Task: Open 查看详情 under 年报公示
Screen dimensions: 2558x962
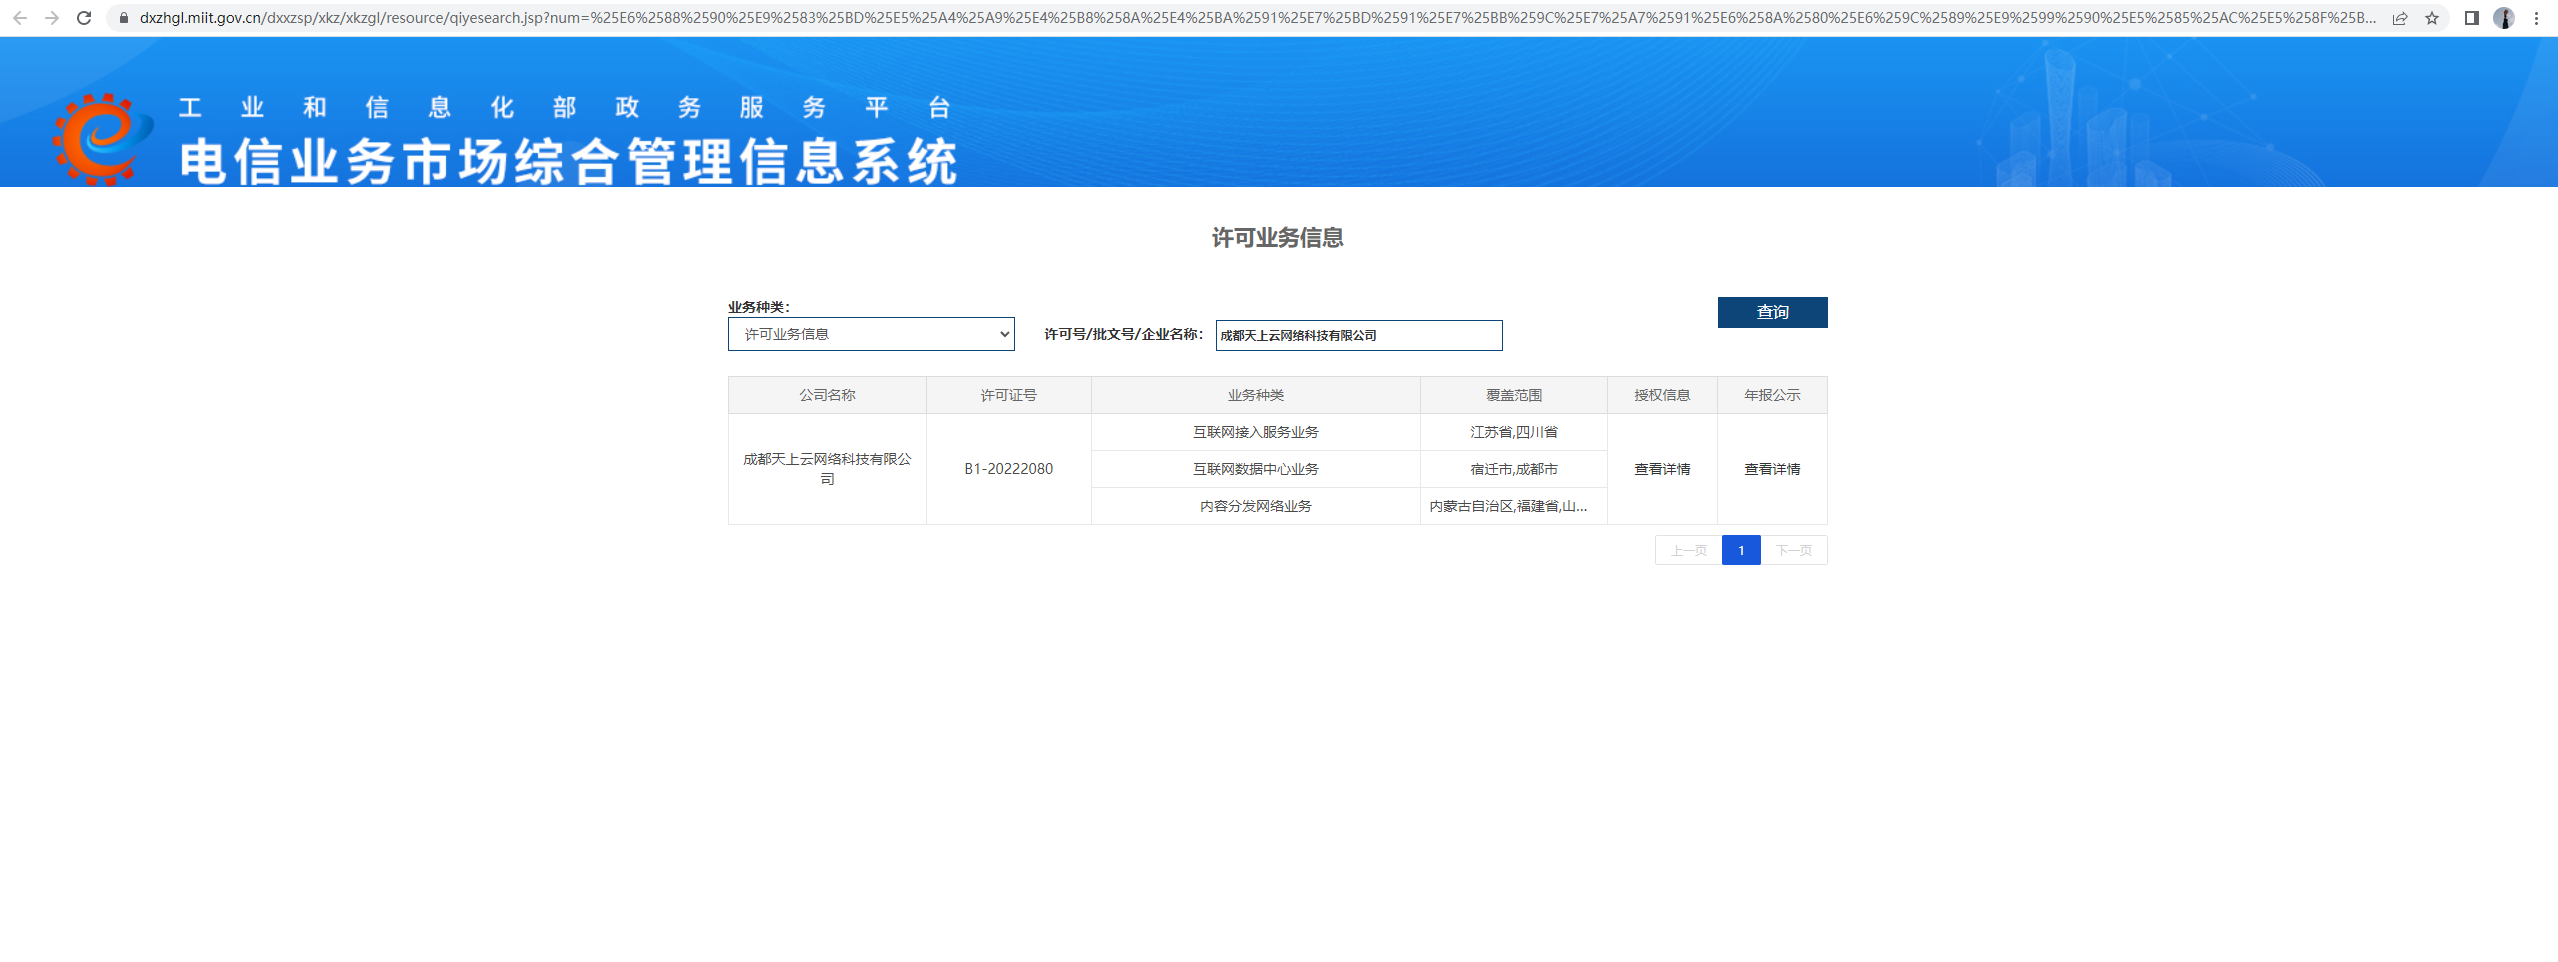Action: [x=1772, y=469]
